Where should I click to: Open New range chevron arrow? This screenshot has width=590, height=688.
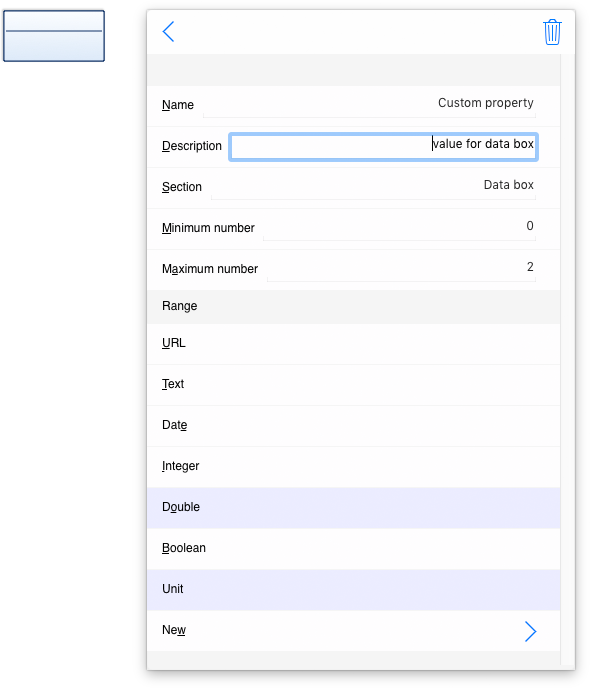click(530, 631)
